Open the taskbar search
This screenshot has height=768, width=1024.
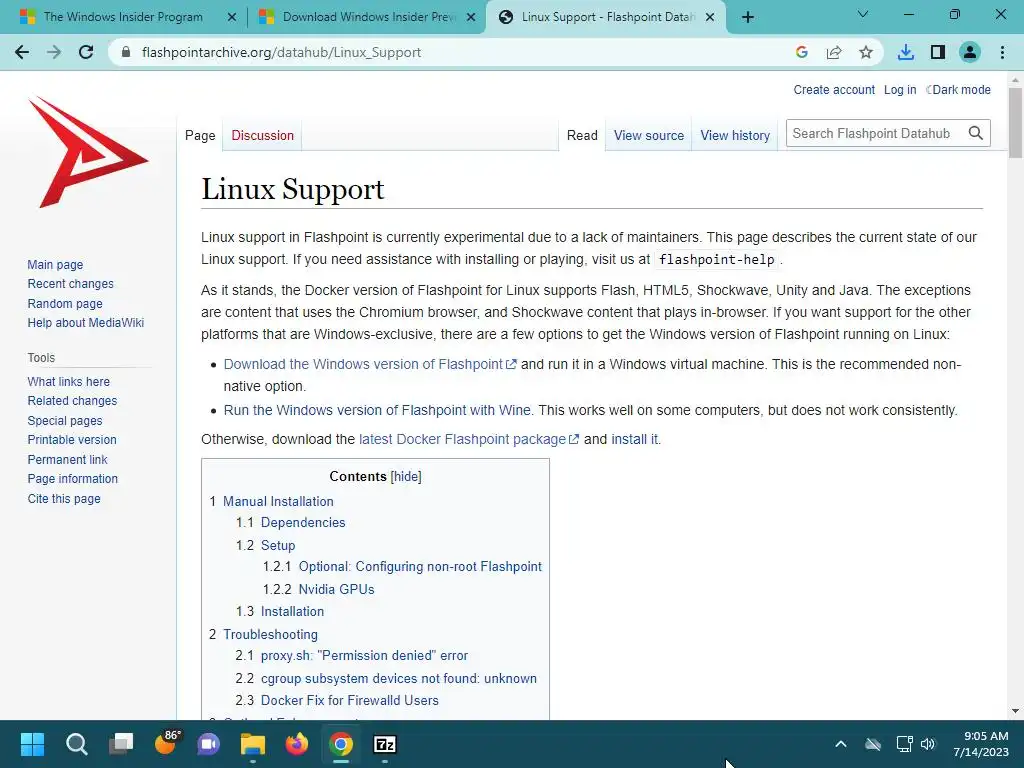point(76,744)
